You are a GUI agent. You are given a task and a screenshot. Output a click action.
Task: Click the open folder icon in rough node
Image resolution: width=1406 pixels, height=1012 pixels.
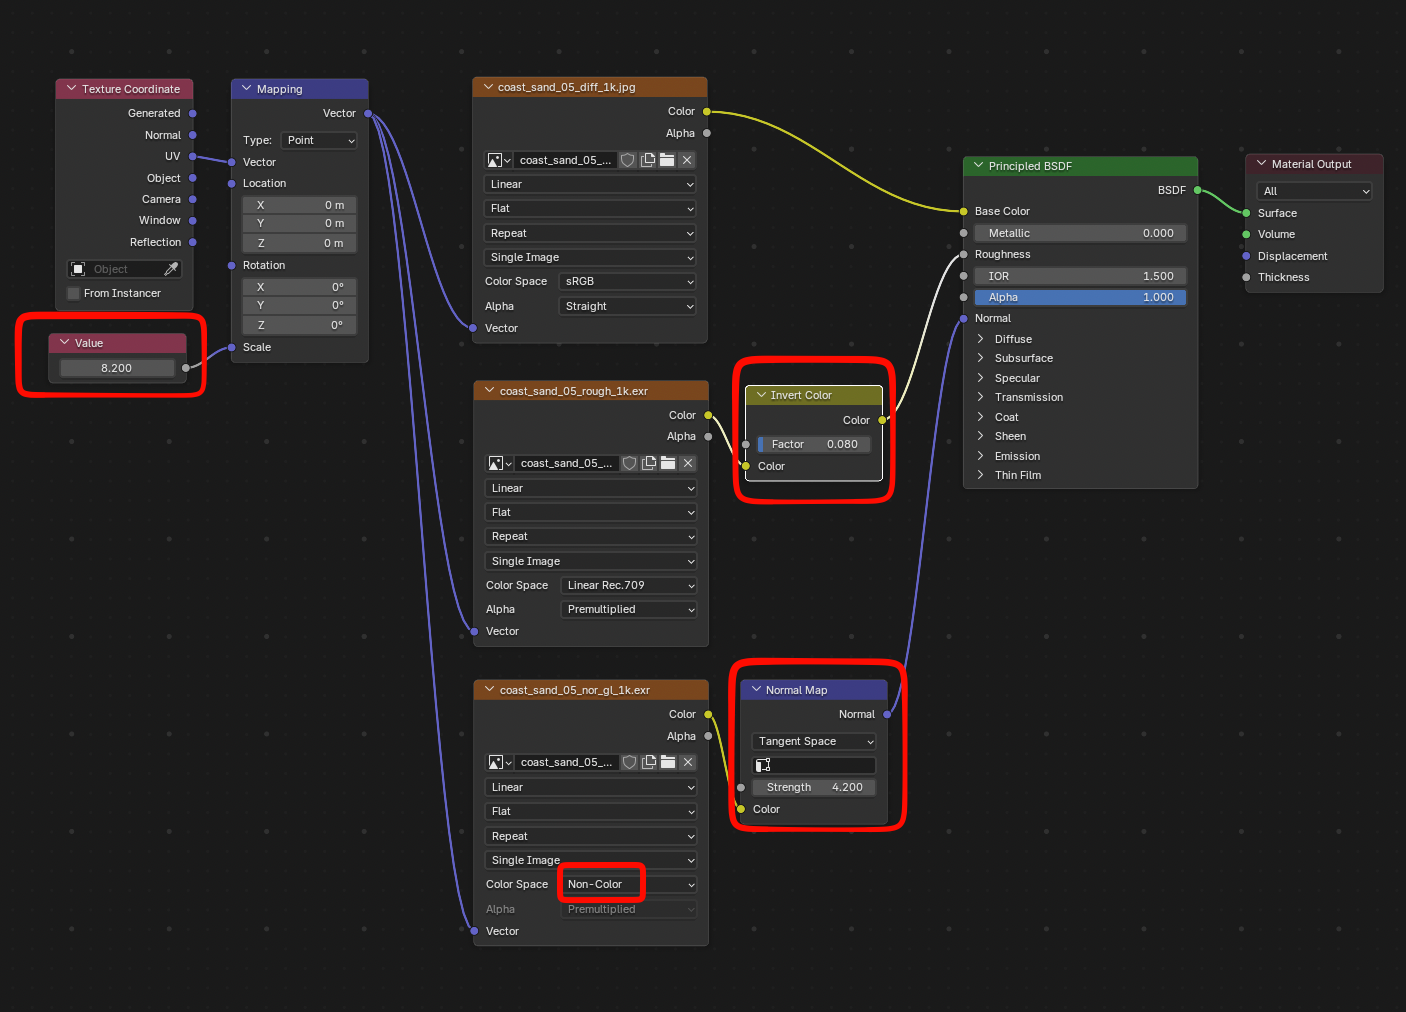[x=668, y=463]
